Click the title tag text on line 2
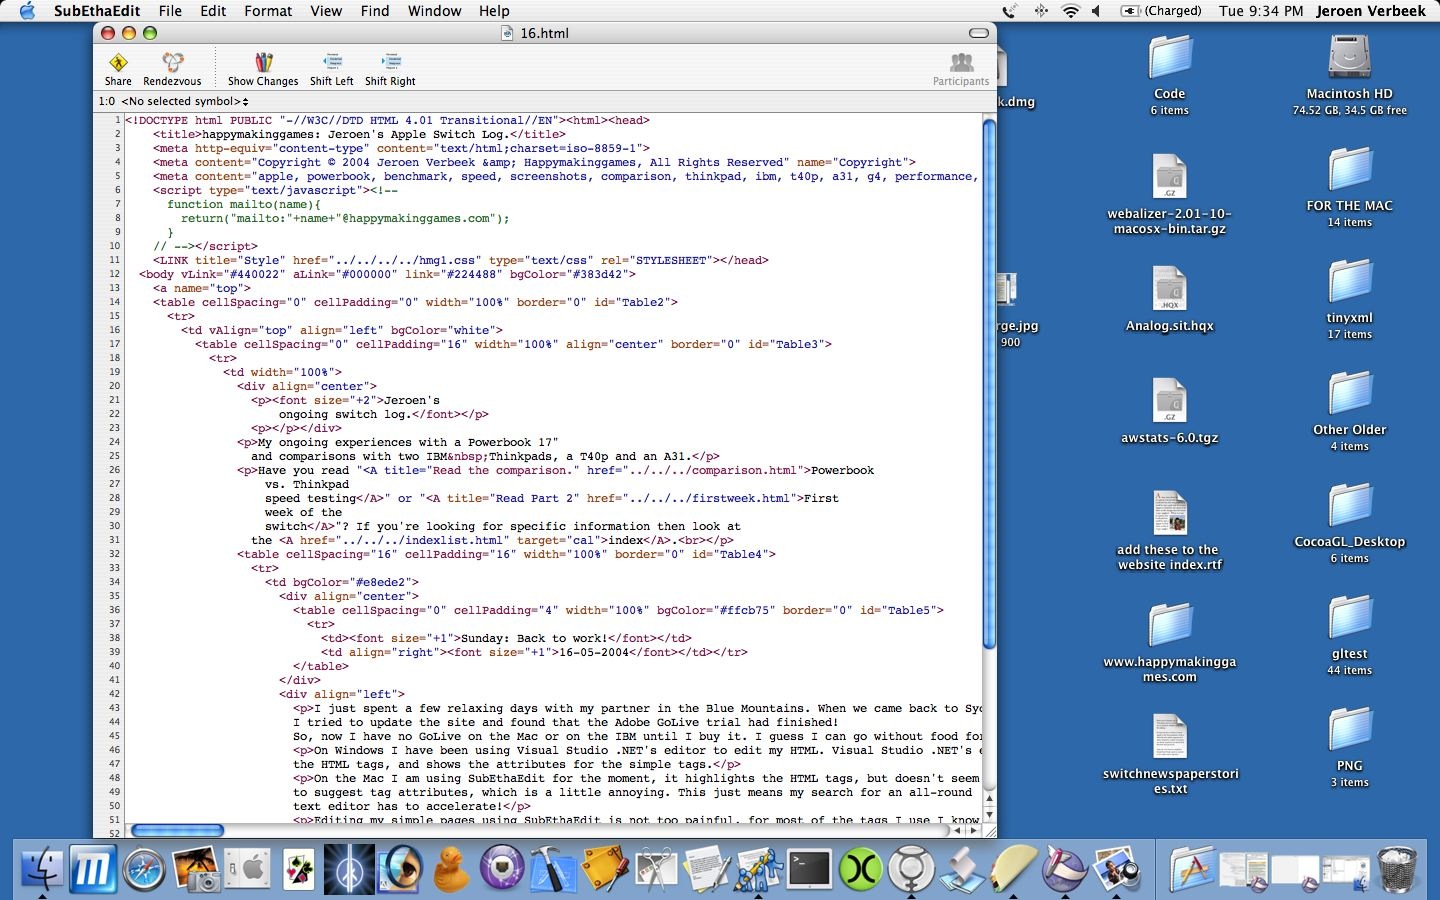Image resolution: width=1440 pixels, height=900 pixels. click(x=359, y=134)
